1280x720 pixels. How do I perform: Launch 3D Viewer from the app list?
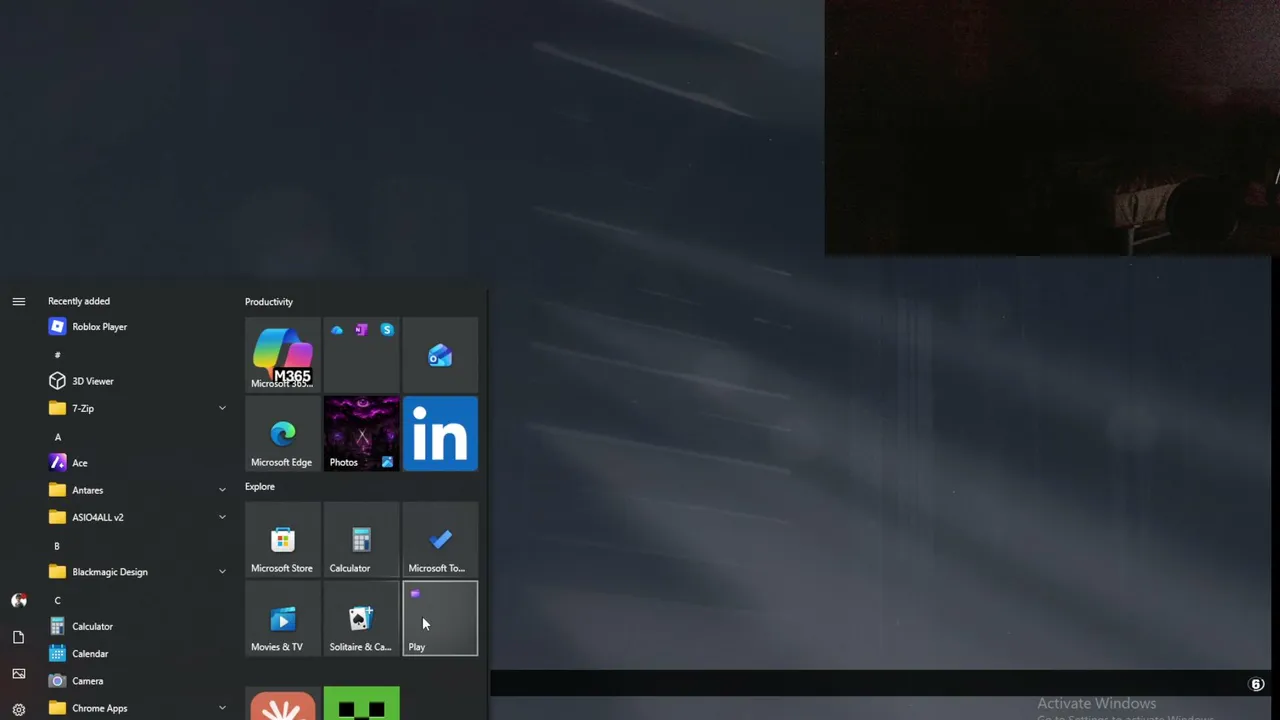tap(137, 381)
